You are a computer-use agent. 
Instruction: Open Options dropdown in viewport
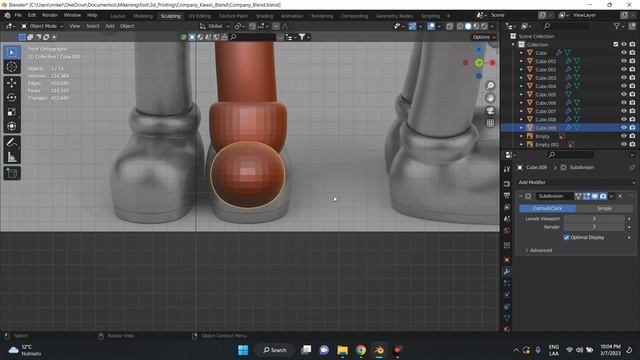484,37
